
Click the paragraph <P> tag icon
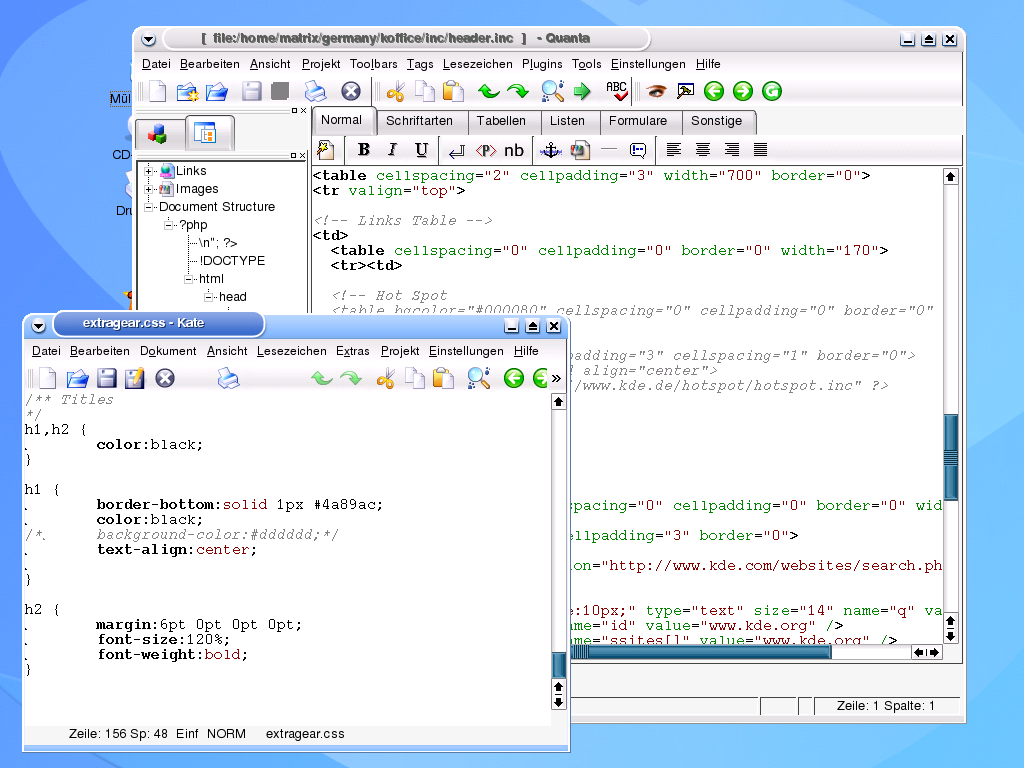(485, 150)
